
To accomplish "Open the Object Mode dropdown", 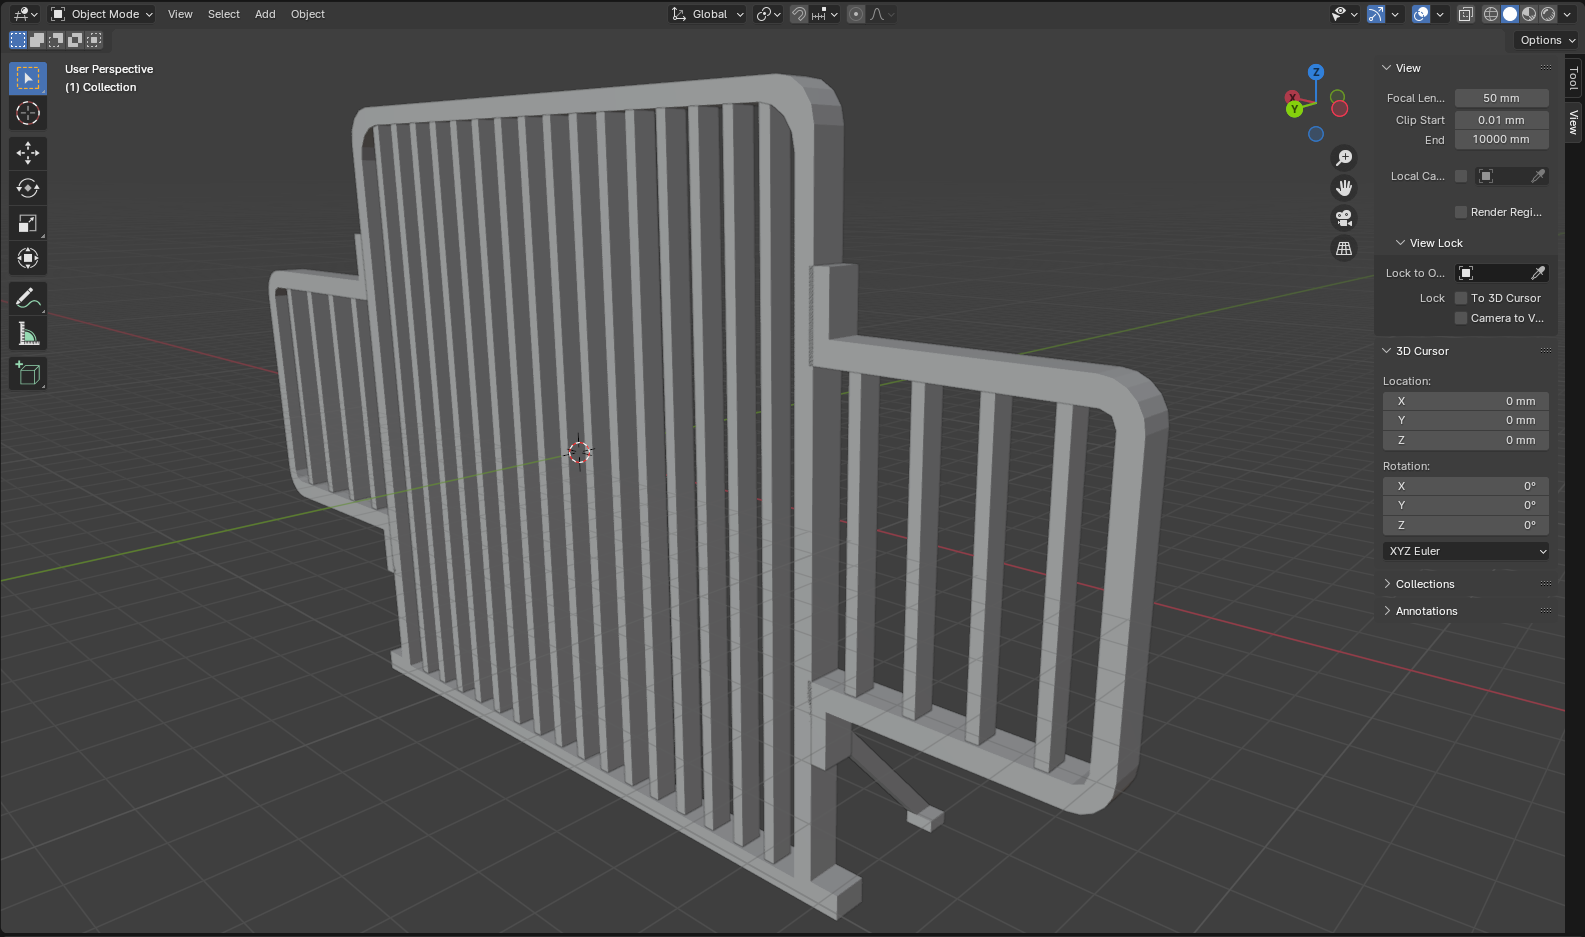I will tap(103, 14).
